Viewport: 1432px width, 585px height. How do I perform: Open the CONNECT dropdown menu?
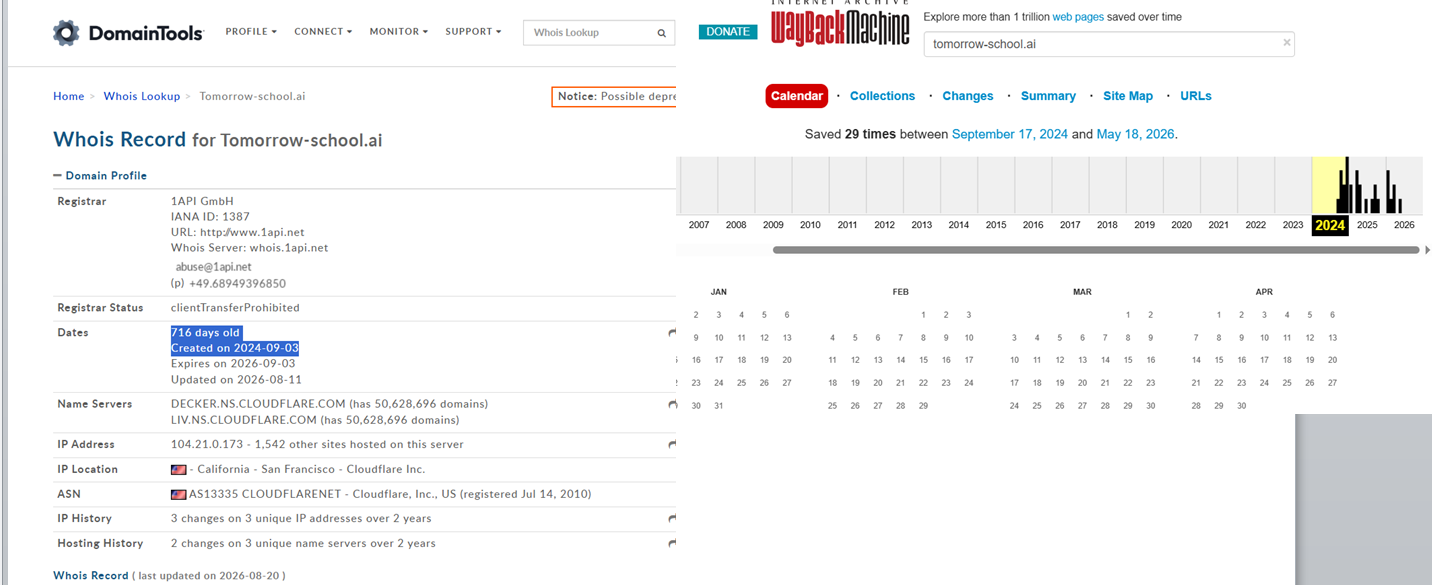pyautogui.click(x=323, y=32)
